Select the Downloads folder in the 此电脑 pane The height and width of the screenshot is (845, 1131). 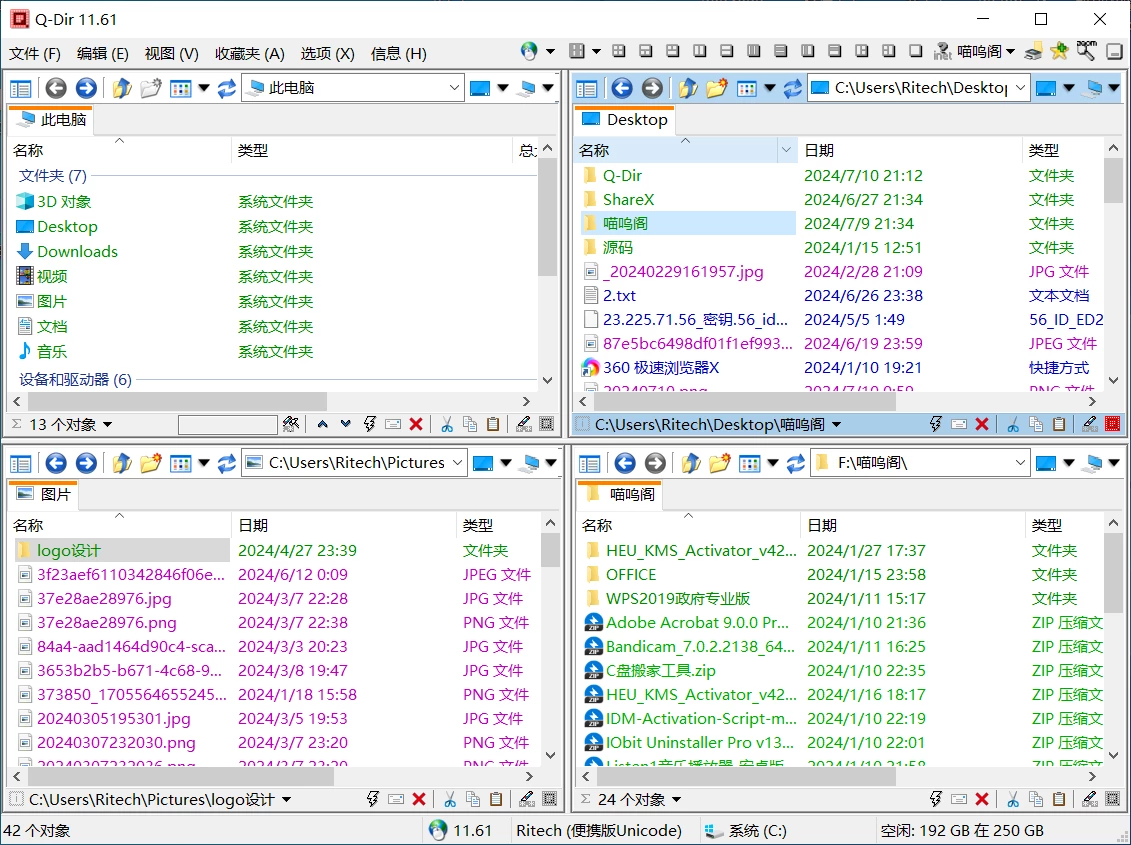click(x=77, y=251)
